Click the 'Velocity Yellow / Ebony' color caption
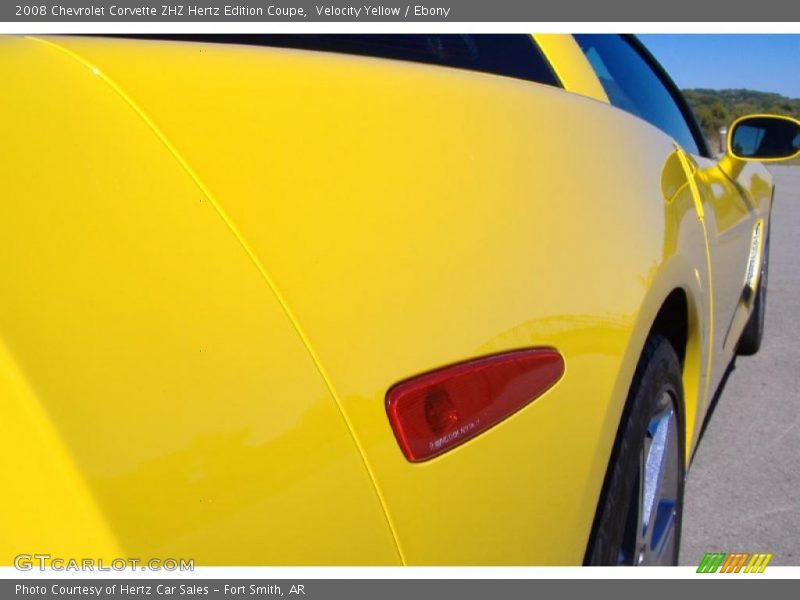This screenshot has width=800, height=600. [383, 11]
